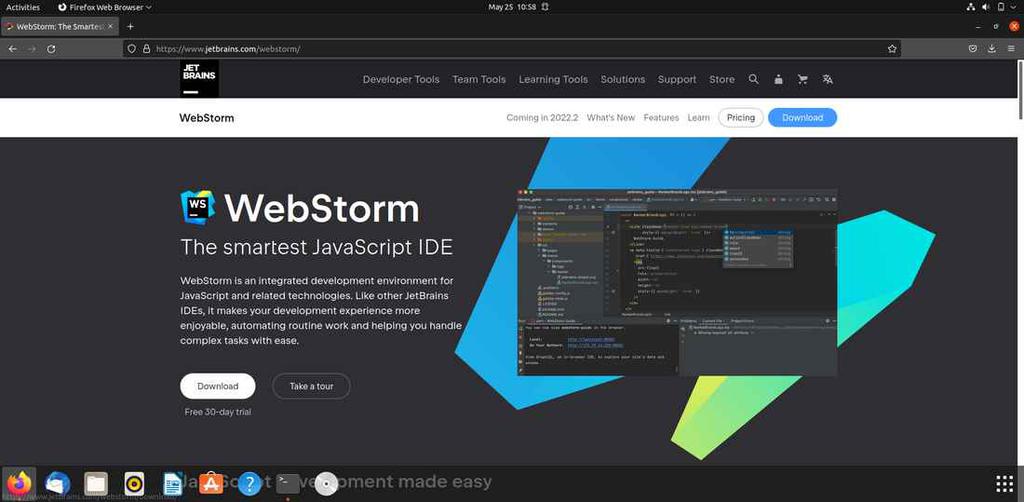Screen dimensions: 1024x502
Task: Click the site padlock security icon
Action: 146,49
